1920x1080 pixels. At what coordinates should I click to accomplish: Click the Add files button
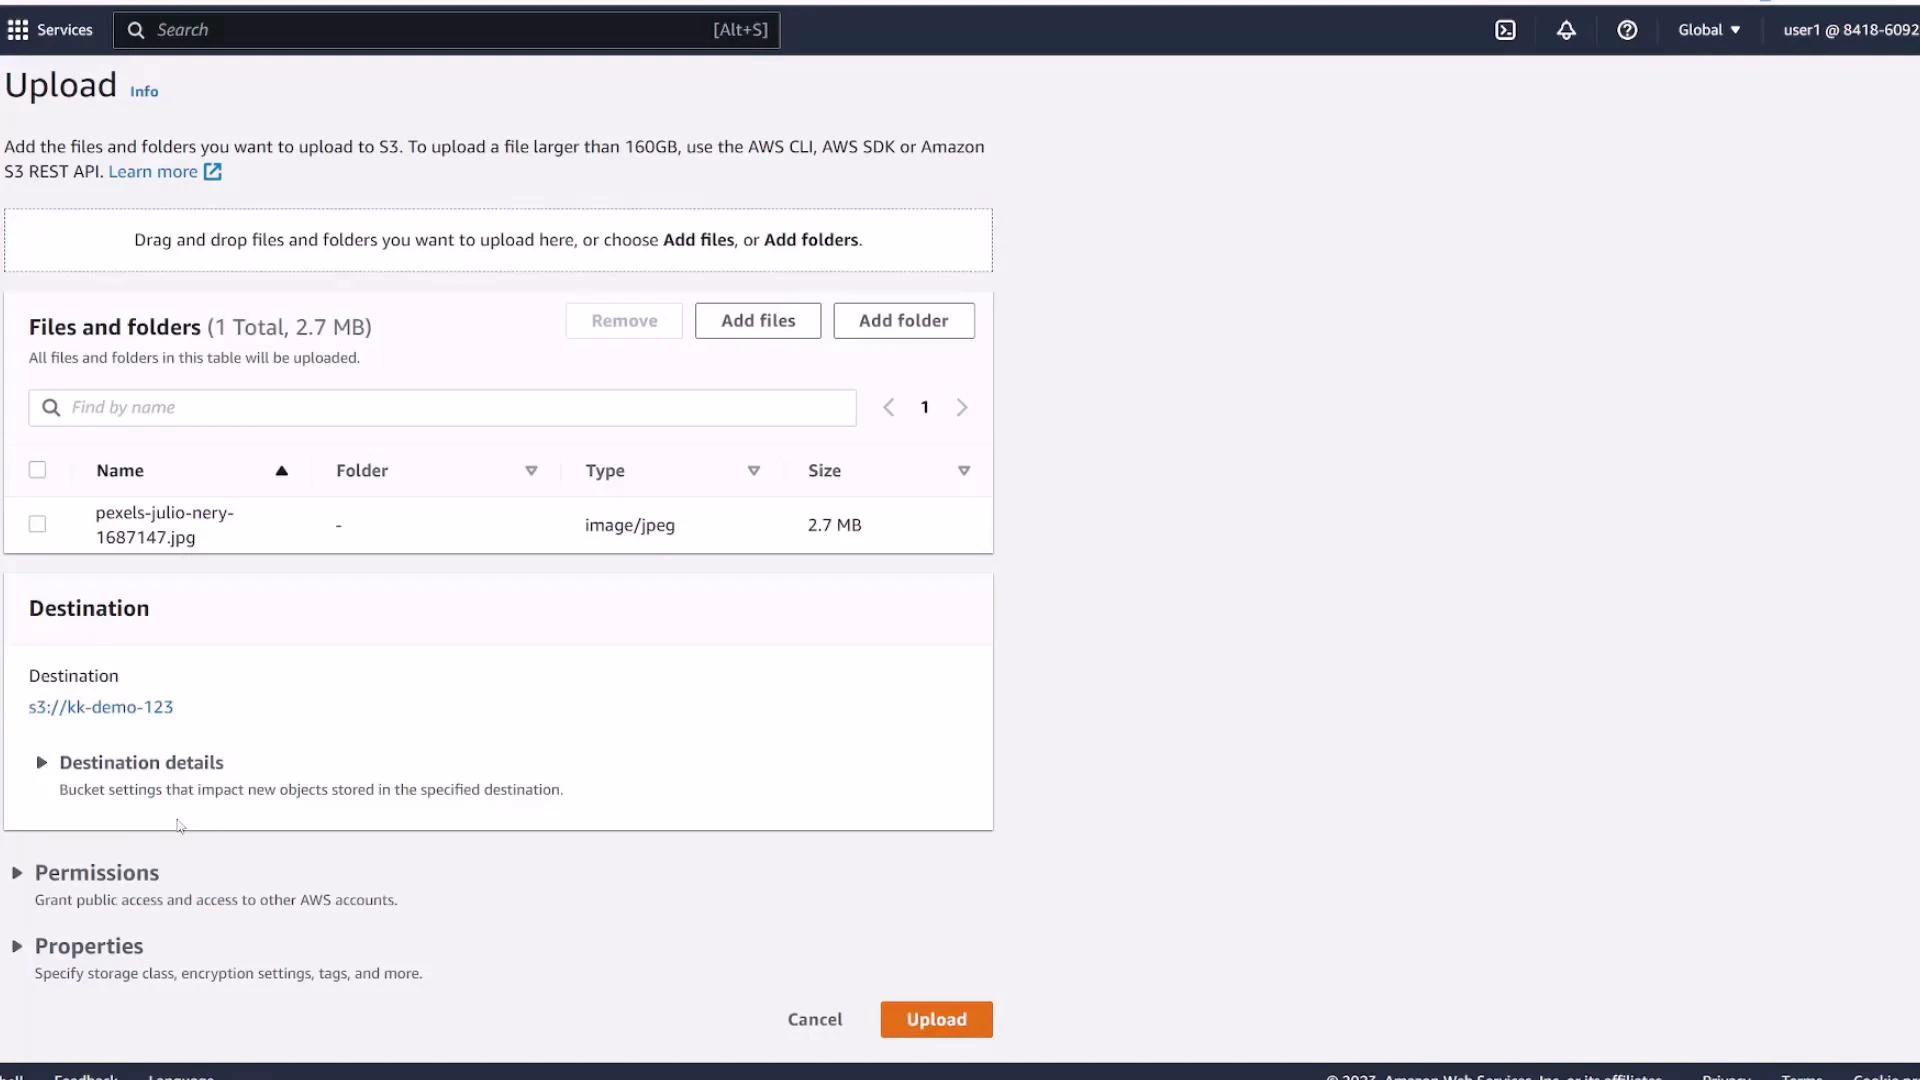coord(757,320)
